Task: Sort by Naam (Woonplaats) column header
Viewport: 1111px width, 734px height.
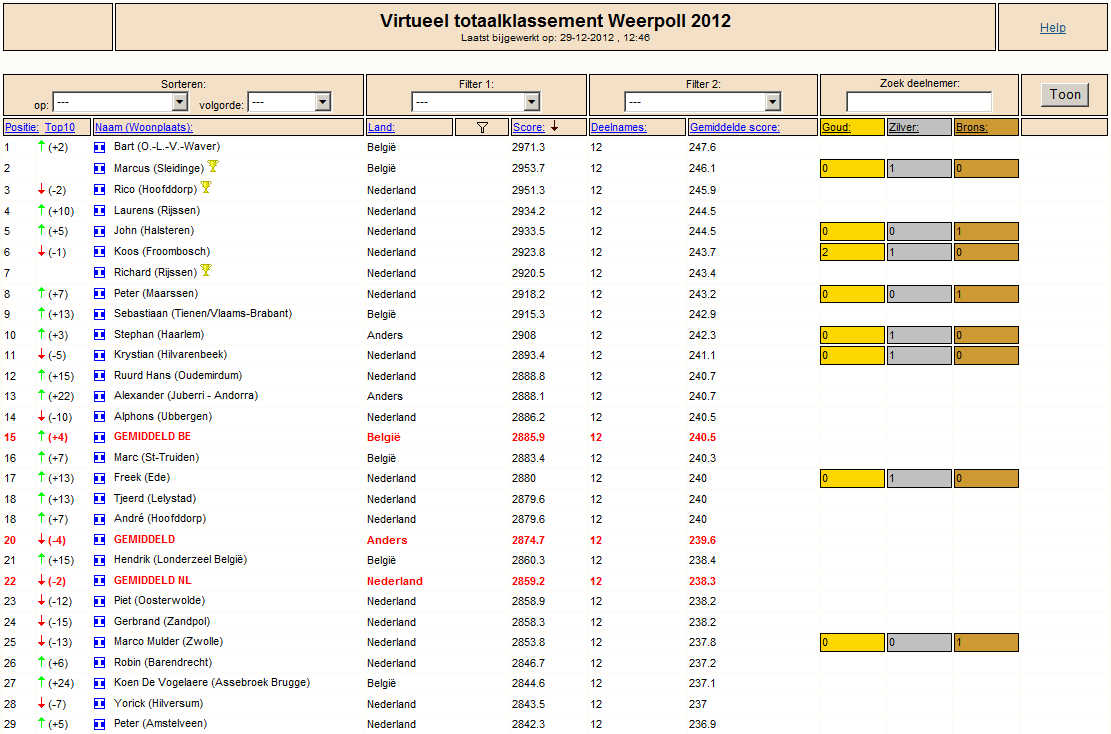Action: (144, 128)
